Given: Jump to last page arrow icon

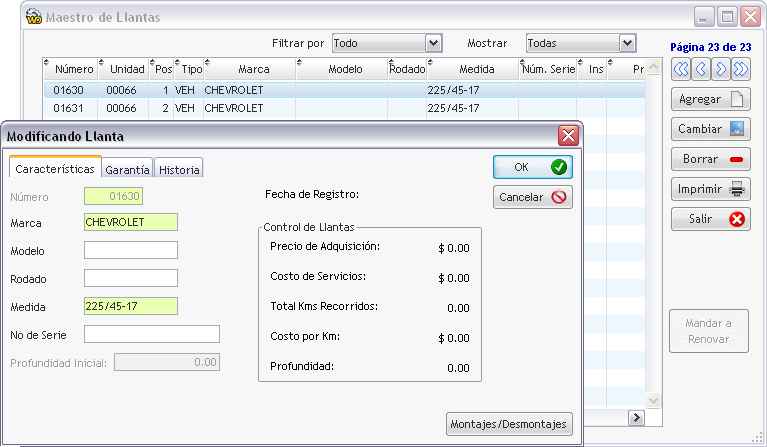Looking at the screenshot, I should coord(741,69).
